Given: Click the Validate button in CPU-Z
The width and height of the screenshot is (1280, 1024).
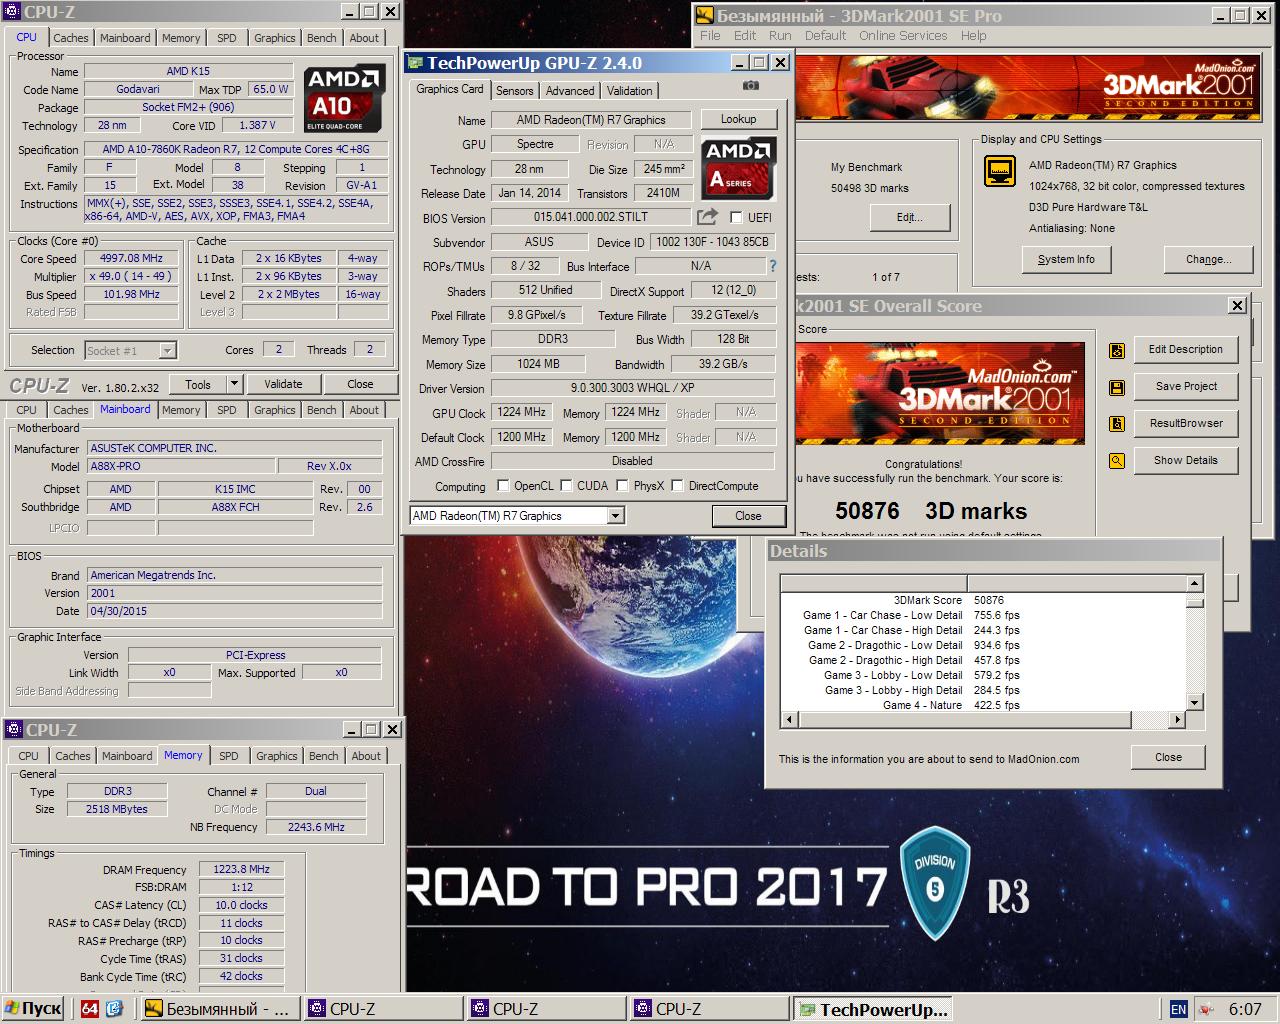Looking at the screenshot, I should [x=283, y=384].
